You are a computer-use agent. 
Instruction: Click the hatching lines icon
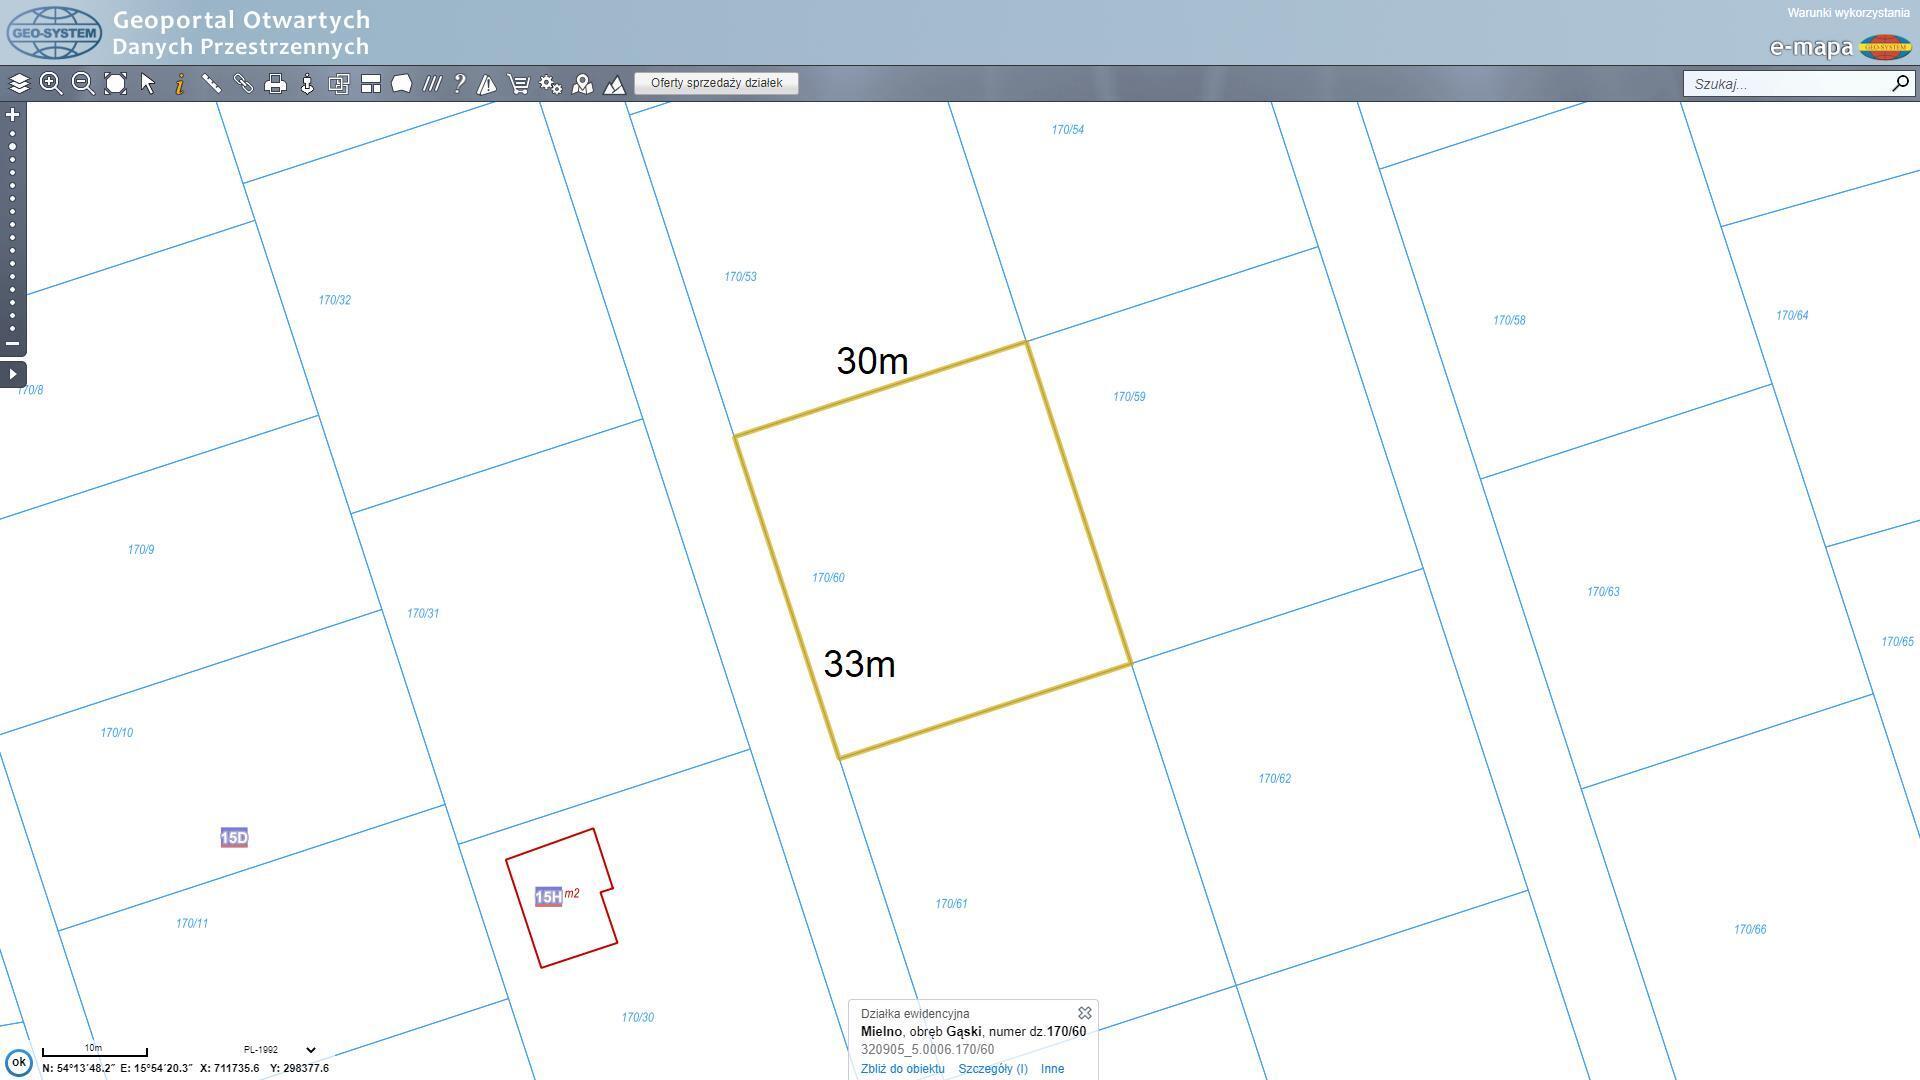(431, 84)
